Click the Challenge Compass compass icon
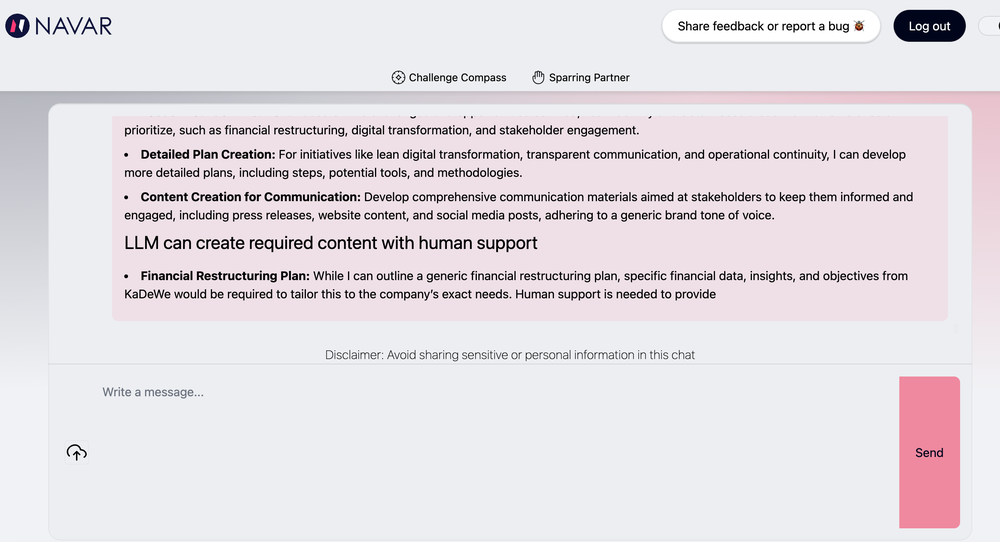Screen dimensions: 1000x542 pyautogui.click(x=398, y=77)
